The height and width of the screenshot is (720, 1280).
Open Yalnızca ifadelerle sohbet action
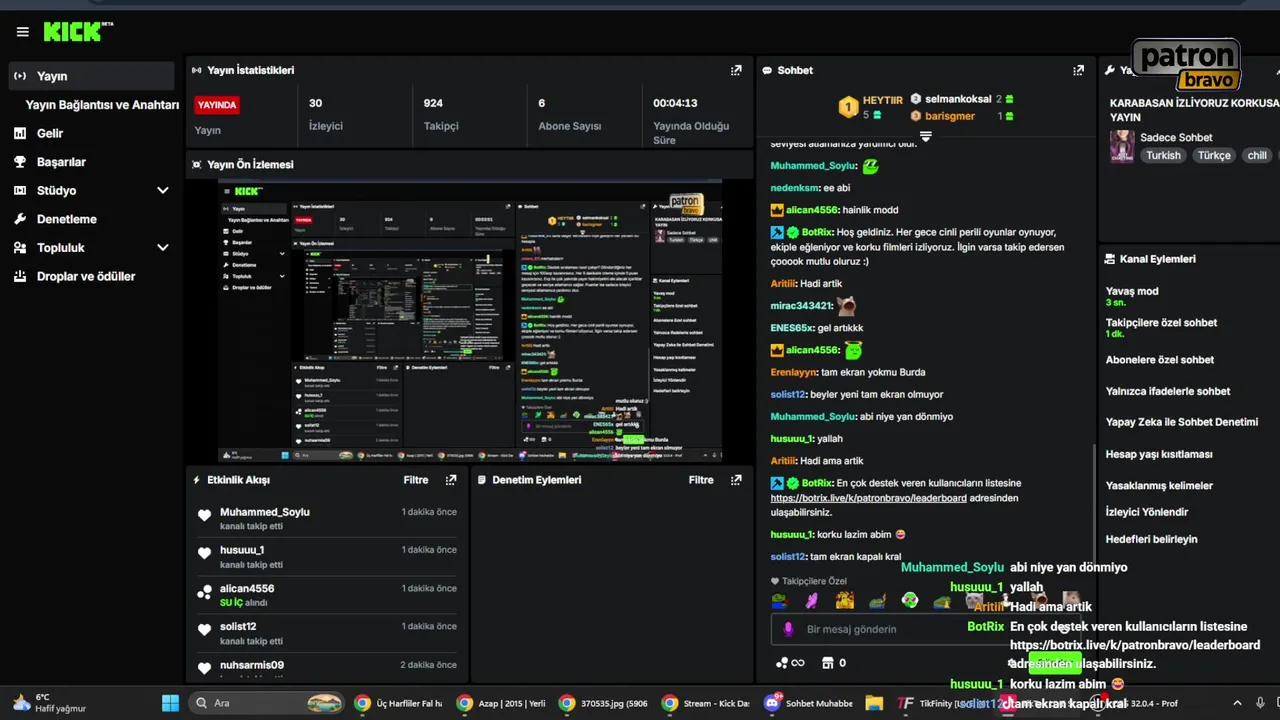1167,391
